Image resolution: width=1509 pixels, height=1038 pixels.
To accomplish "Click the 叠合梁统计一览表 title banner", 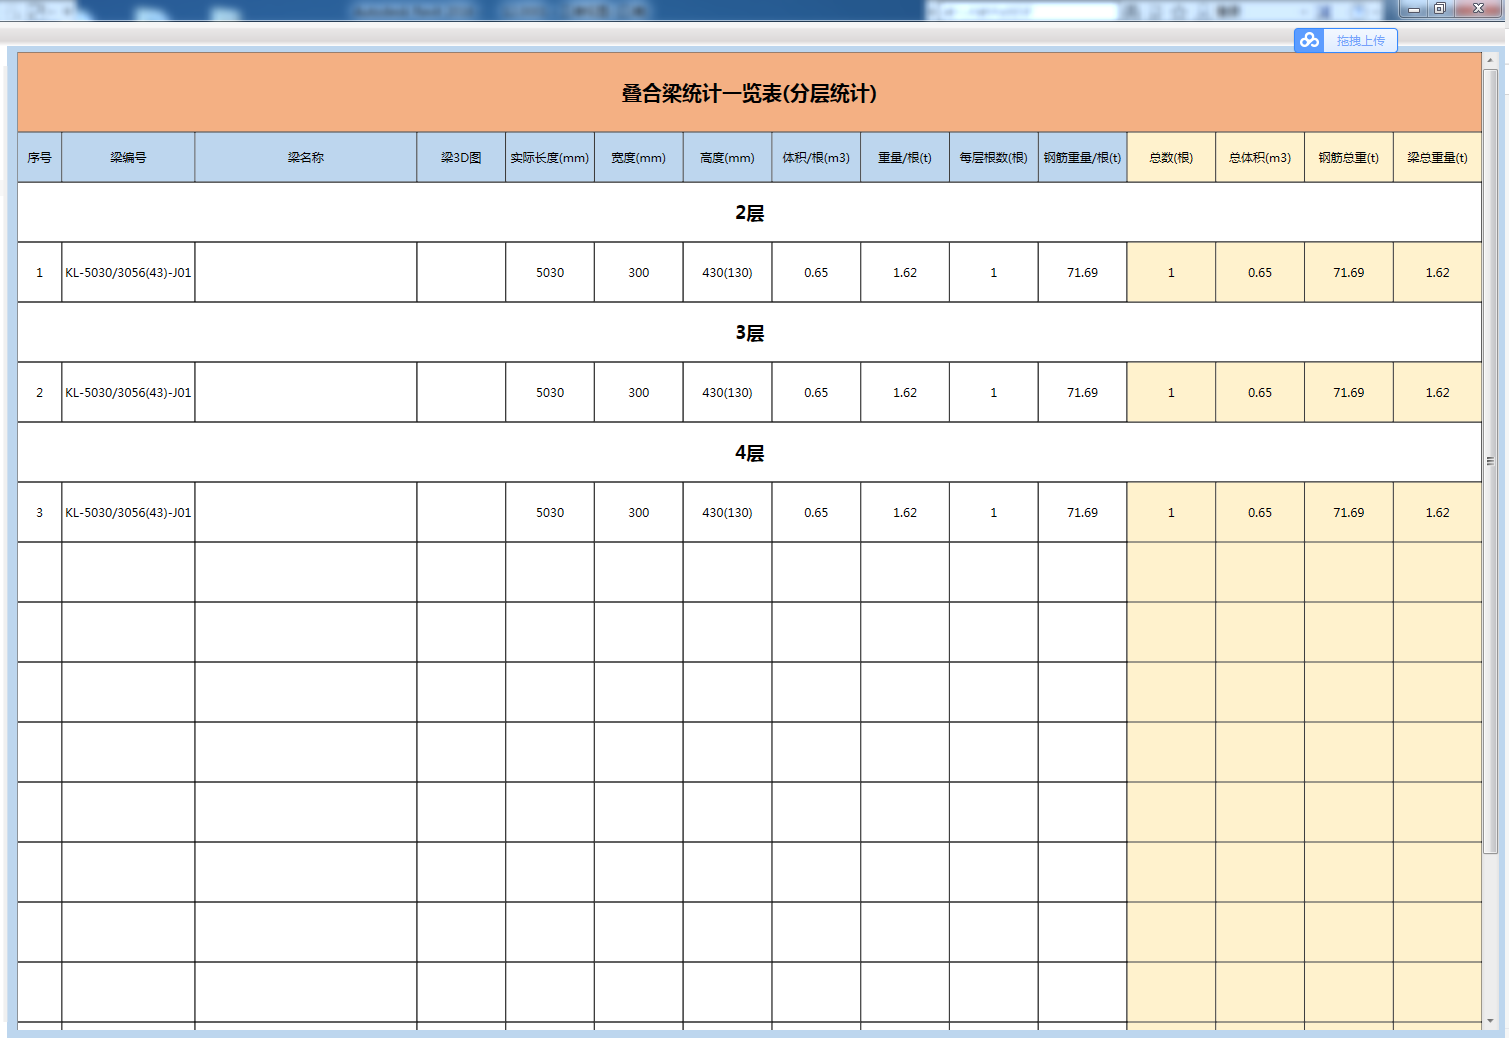I will 749,93.
